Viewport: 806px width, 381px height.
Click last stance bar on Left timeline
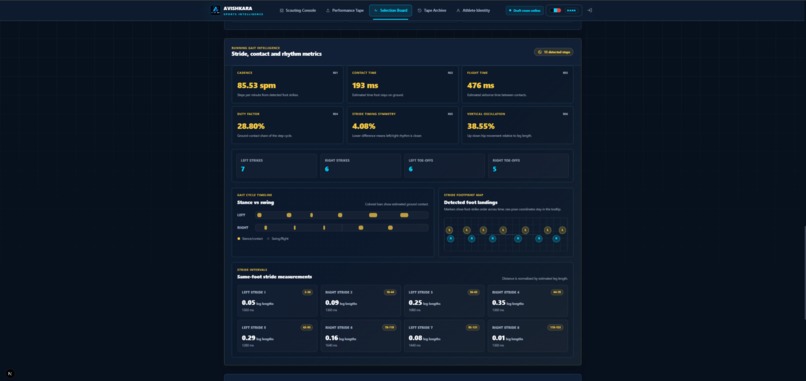(x=404, y=215)
